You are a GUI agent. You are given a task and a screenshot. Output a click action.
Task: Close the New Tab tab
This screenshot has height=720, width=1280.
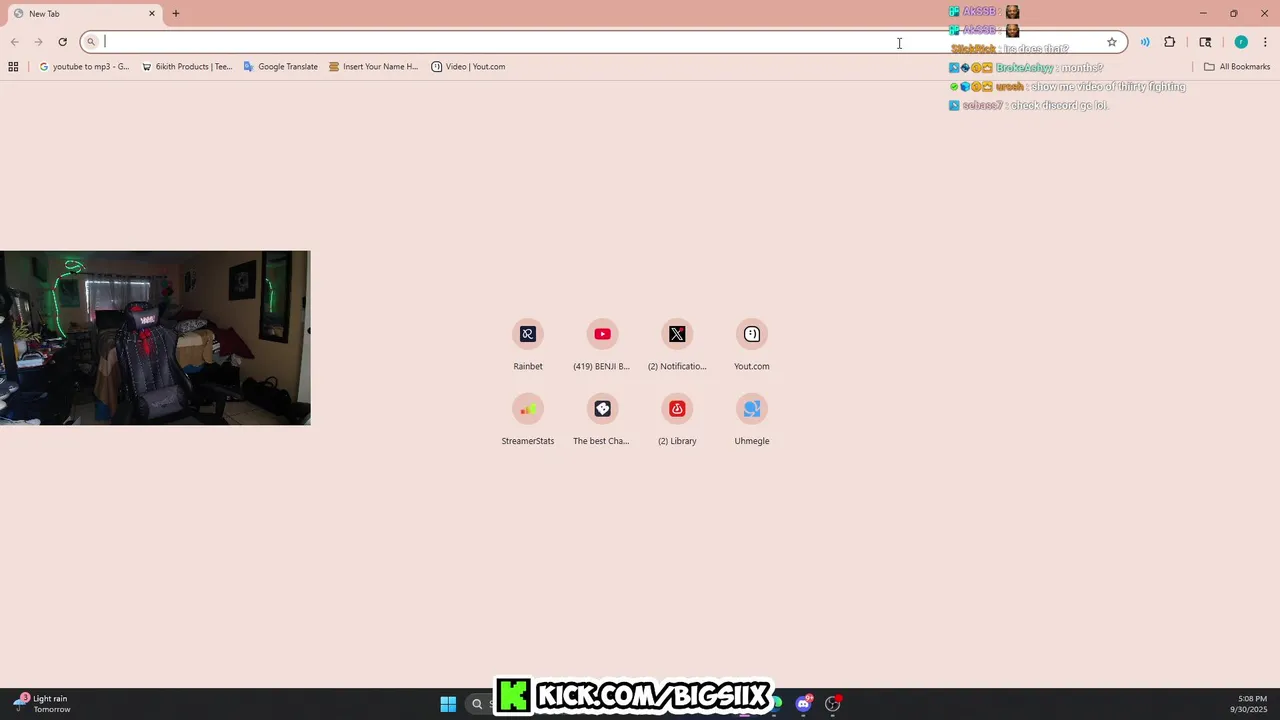[x=152, y=14]
